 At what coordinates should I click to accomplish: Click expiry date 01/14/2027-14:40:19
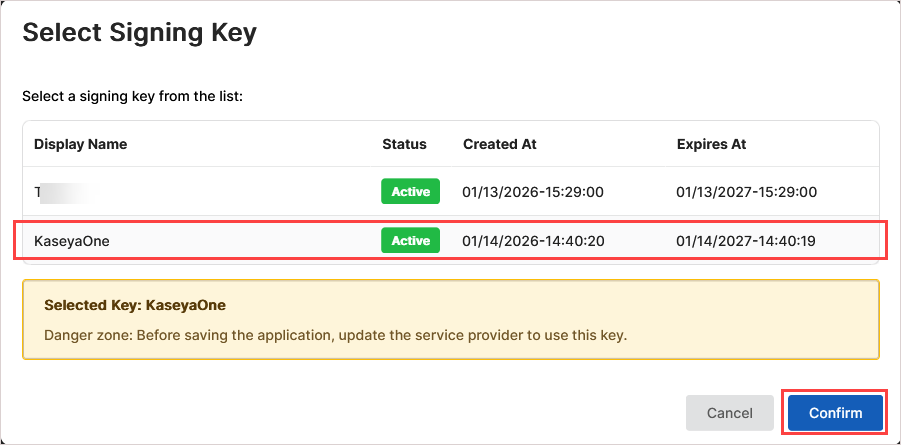click(747, 241)
